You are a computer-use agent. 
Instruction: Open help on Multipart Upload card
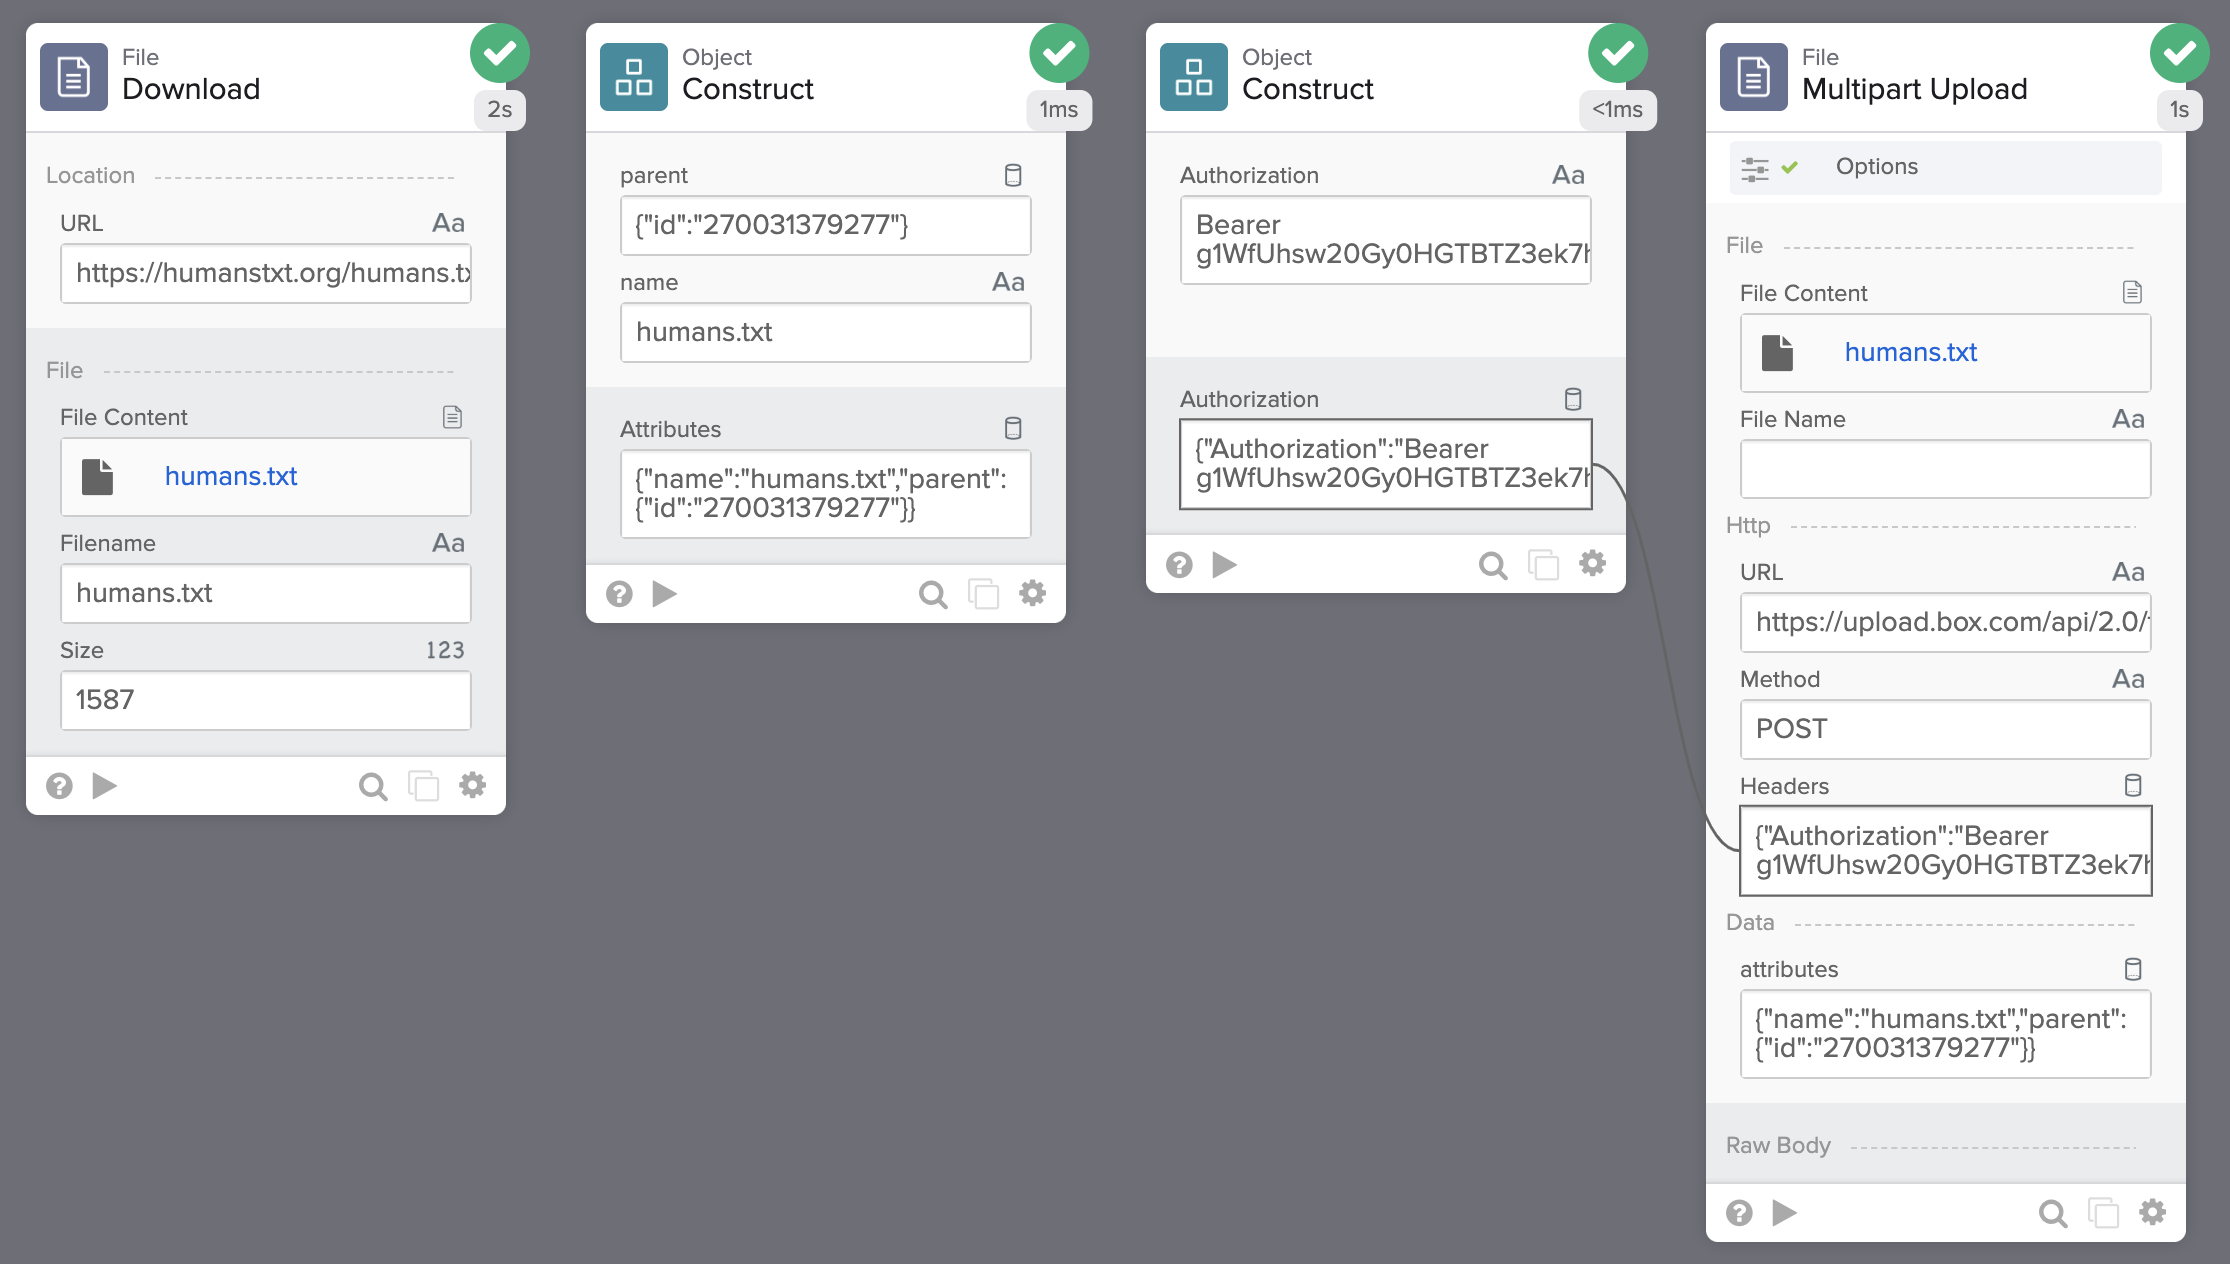tap(1739, 1213)
